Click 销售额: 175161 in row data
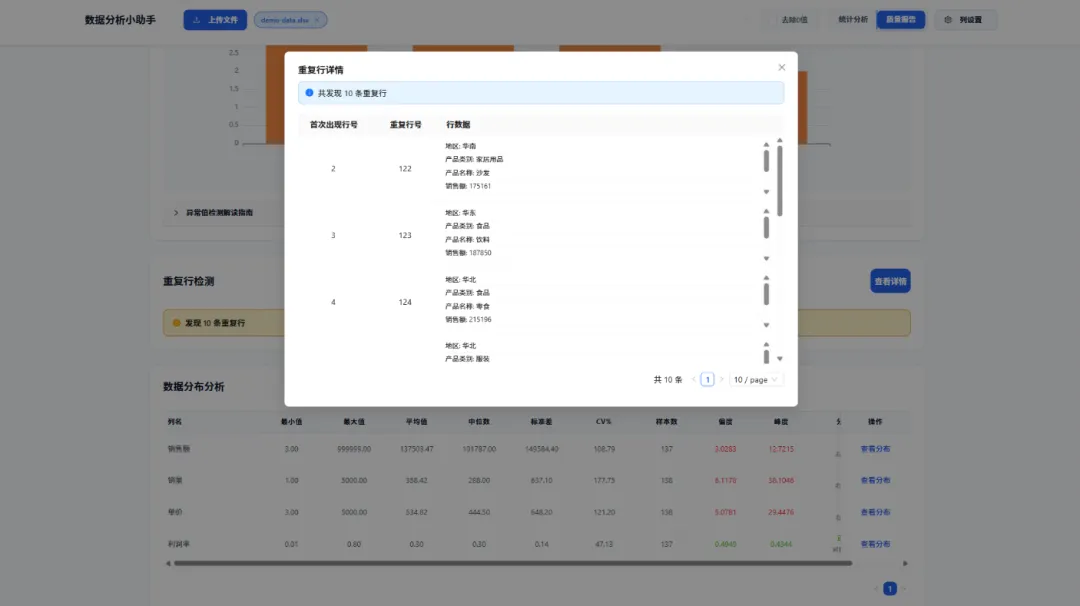The image size is (1080, 606). [x=468, y=186]
